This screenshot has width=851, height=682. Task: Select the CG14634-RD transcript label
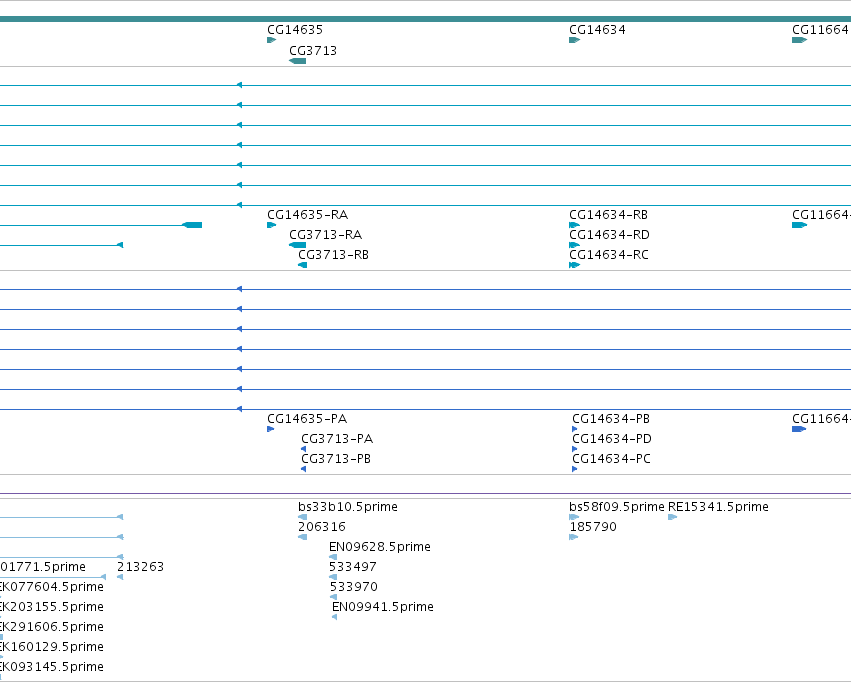coord(609,235)
